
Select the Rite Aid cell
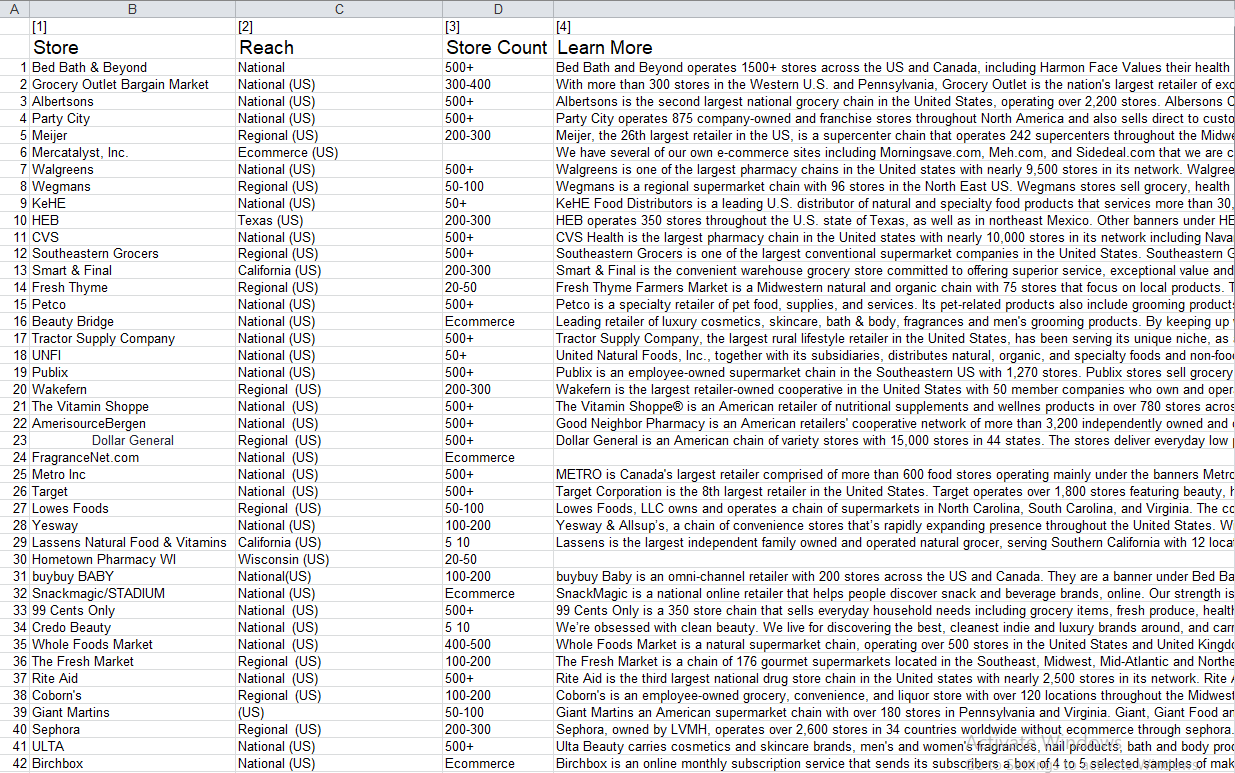132,679
